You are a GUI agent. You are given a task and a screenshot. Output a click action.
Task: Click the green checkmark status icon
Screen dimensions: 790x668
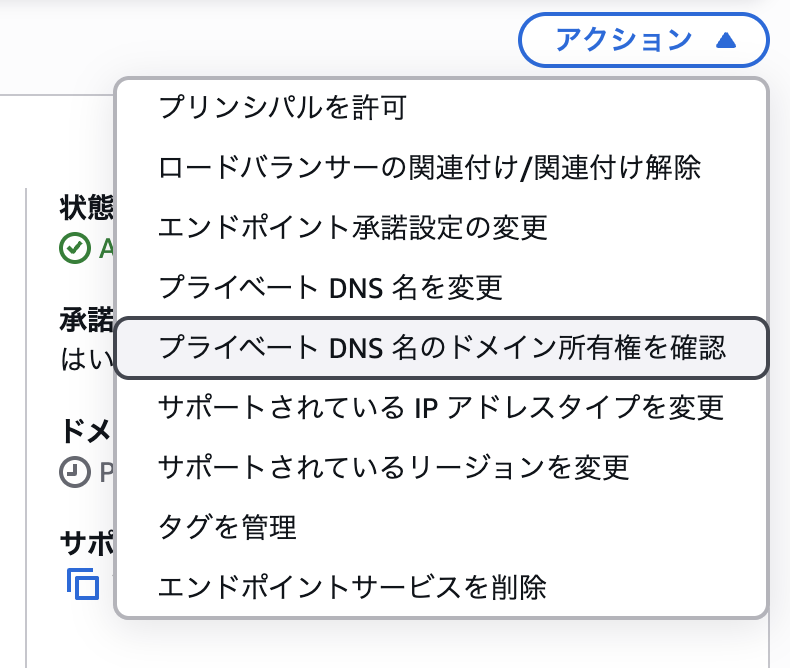[x=75, y=248]
